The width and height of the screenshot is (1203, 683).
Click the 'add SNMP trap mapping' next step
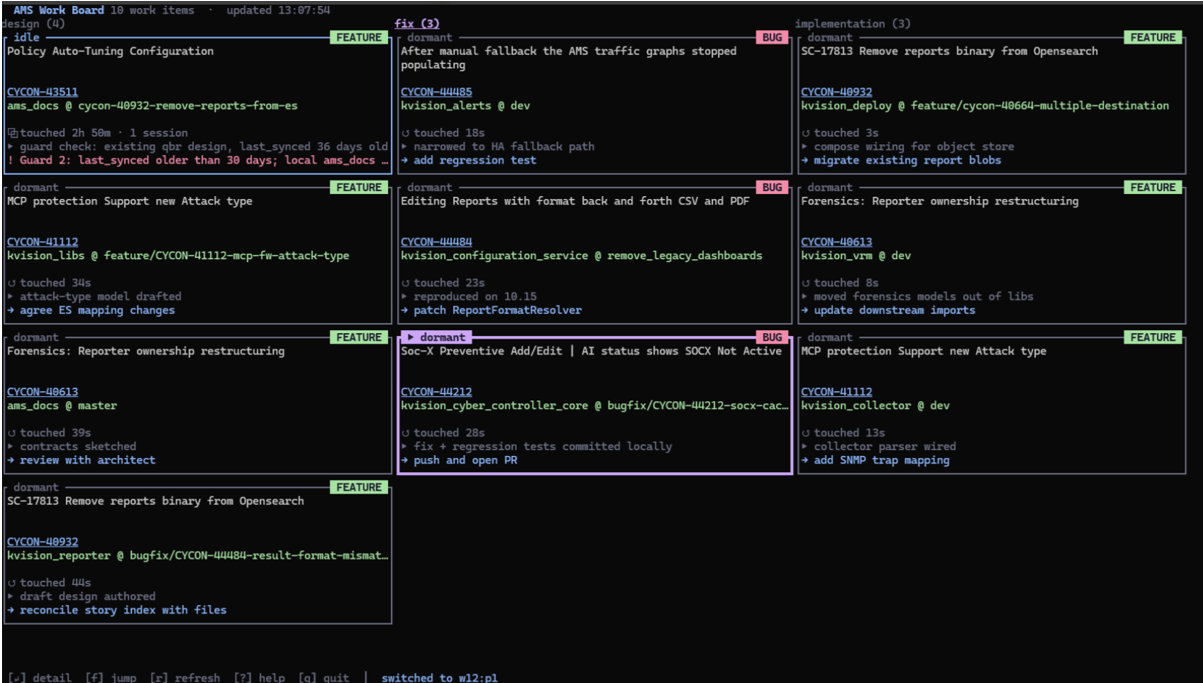point(875,460)
